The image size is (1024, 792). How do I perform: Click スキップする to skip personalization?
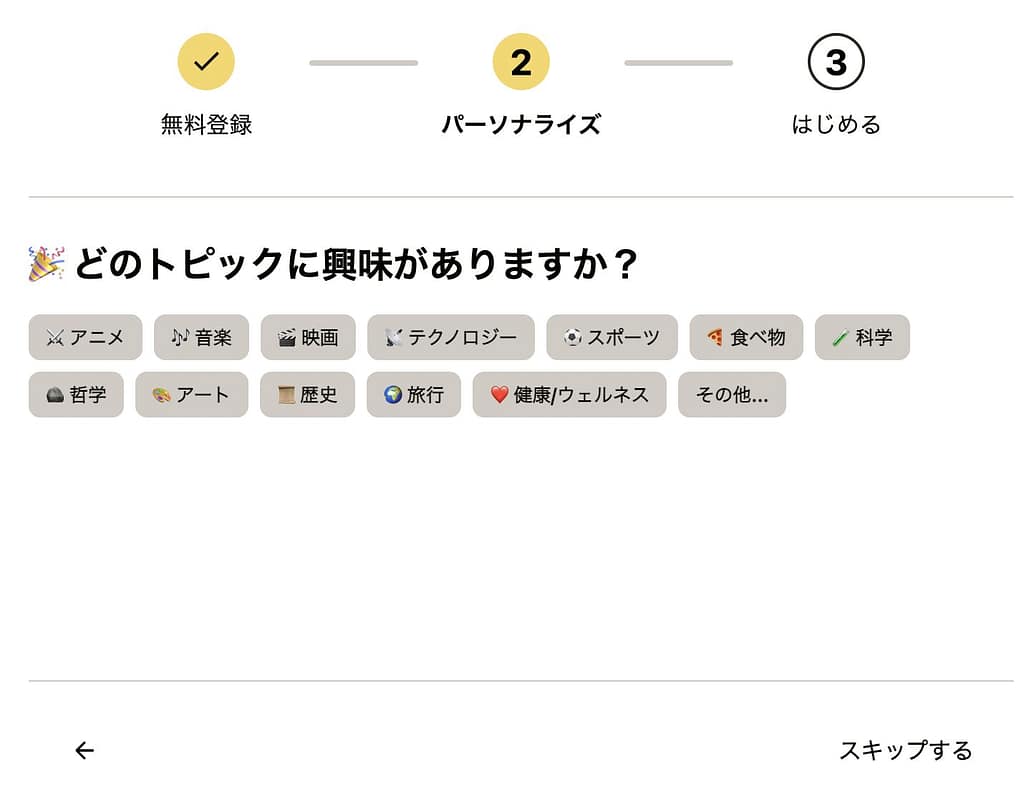coord(904,750)
